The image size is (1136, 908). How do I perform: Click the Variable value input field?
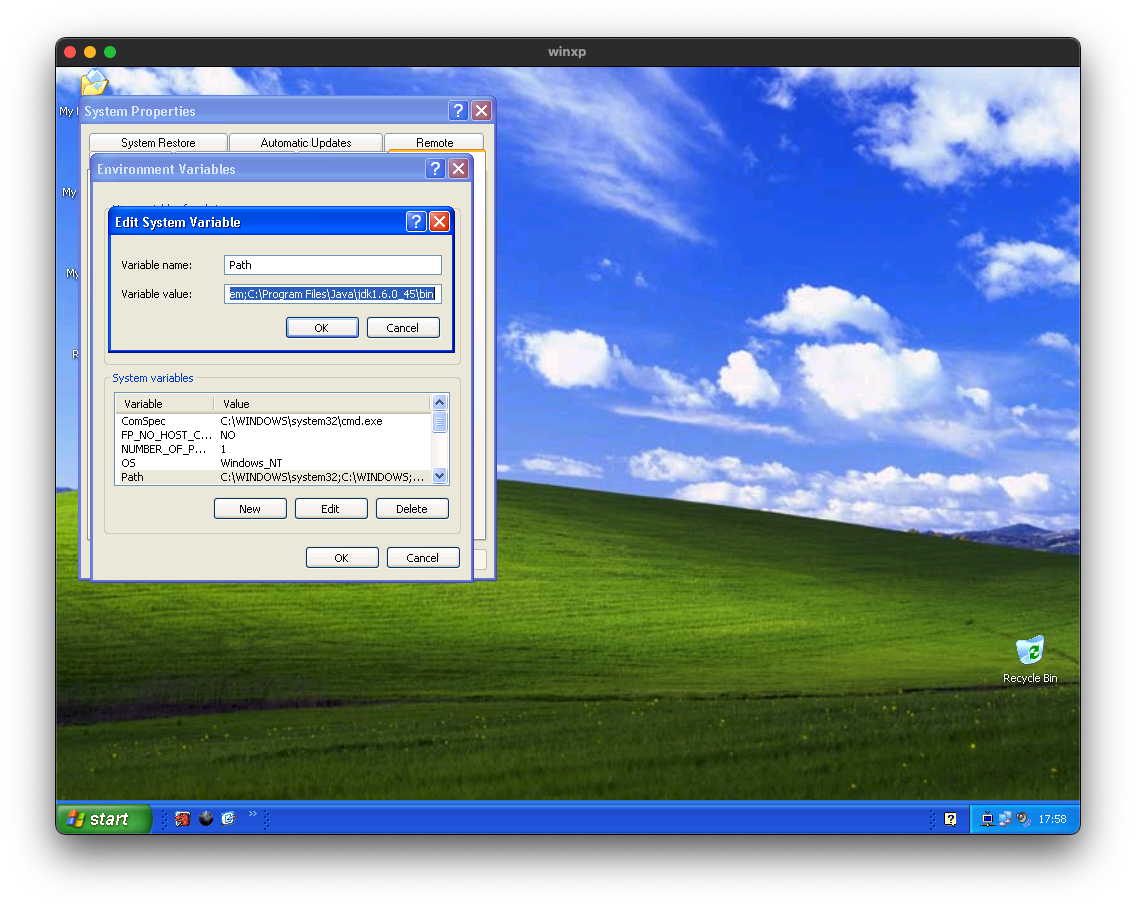coord(333,294)
